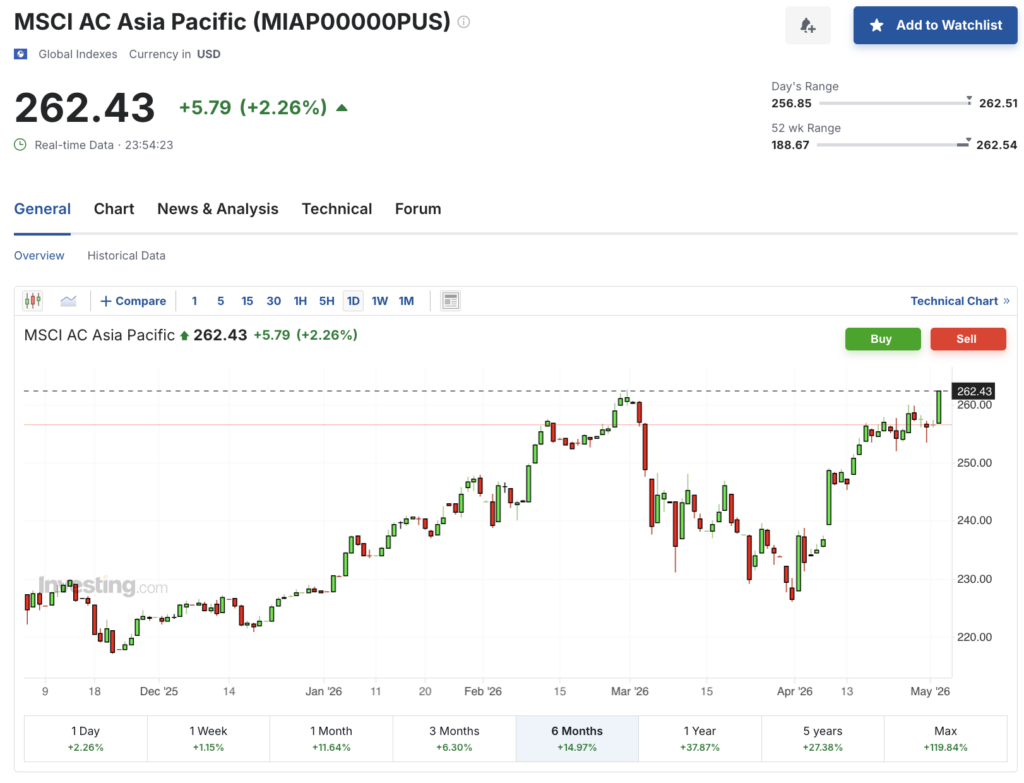Click the red Sell button
The width and height of the screenshot is (1024, 783).
[968, 339]
